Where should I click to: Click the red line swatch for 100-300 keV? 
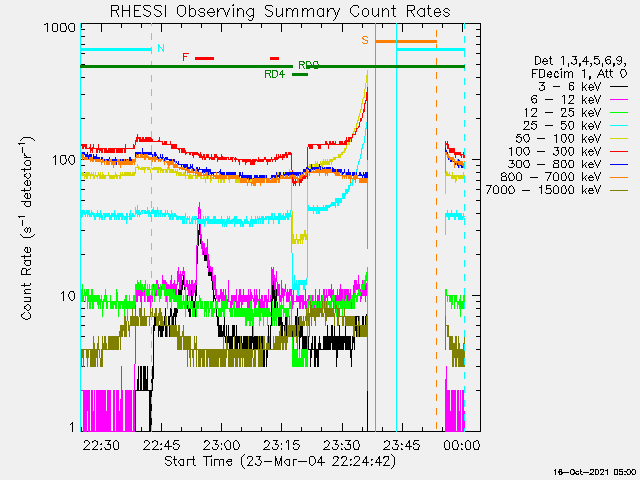(x=619, y=152)
